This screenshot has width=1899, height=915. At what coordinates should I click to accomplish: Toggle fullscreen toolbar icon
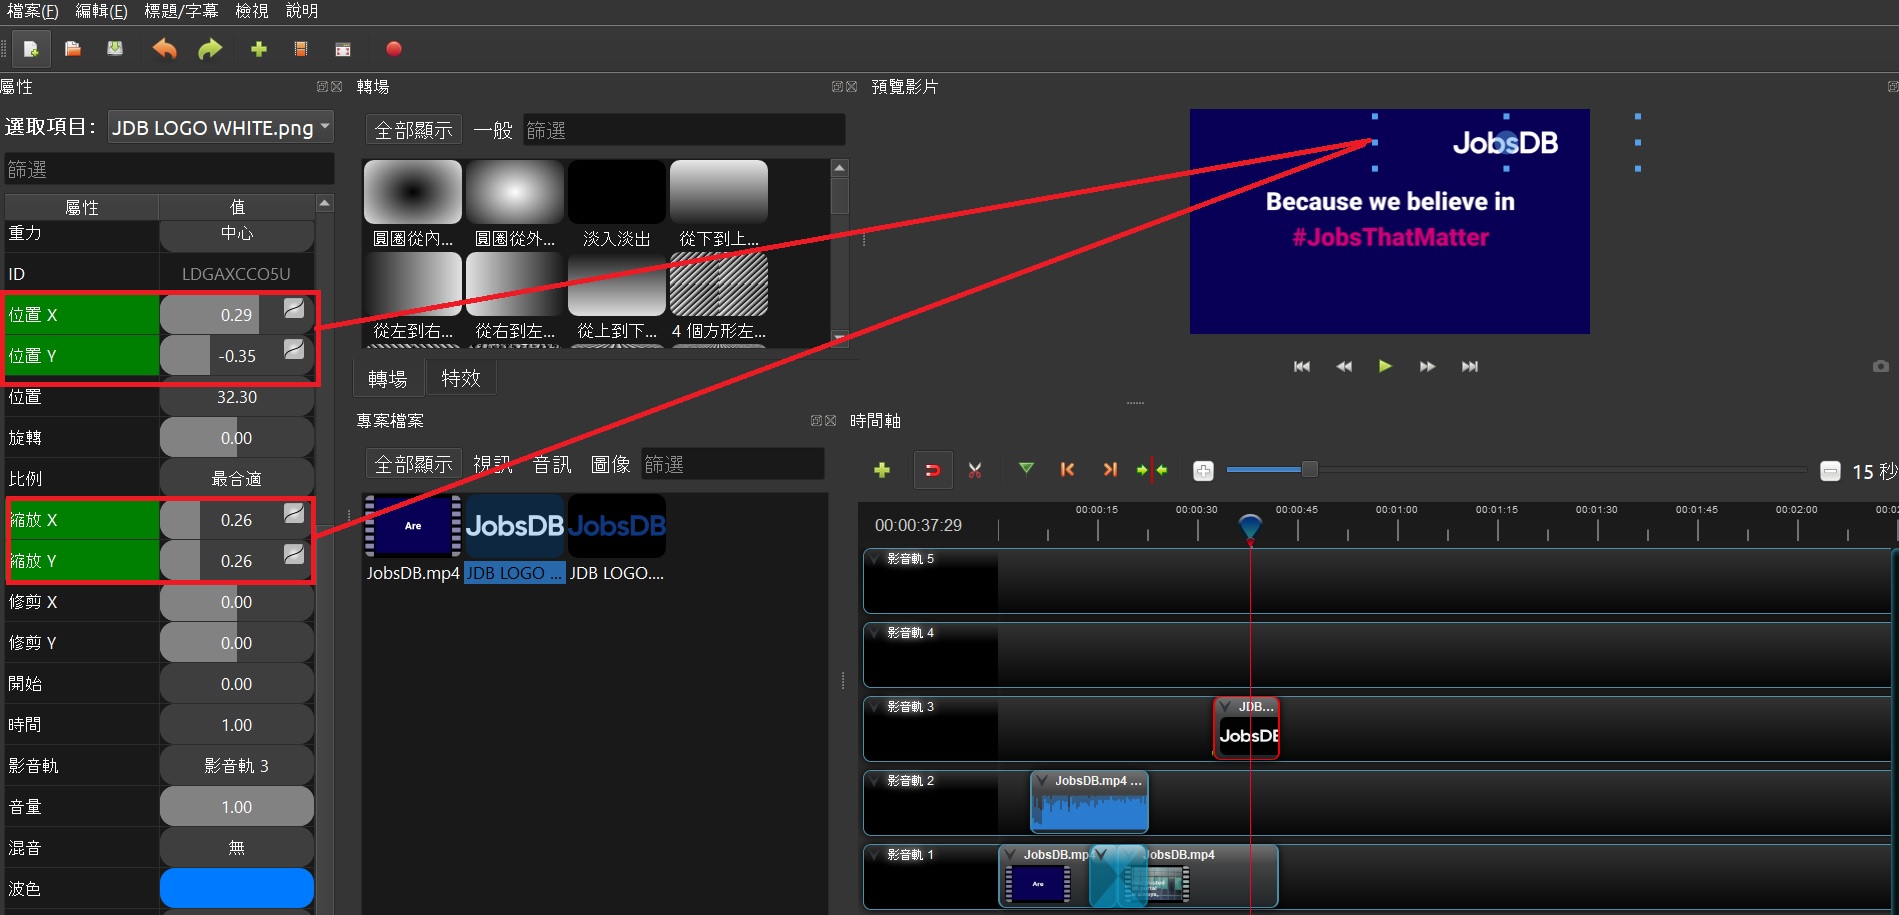tap(343, 49)
